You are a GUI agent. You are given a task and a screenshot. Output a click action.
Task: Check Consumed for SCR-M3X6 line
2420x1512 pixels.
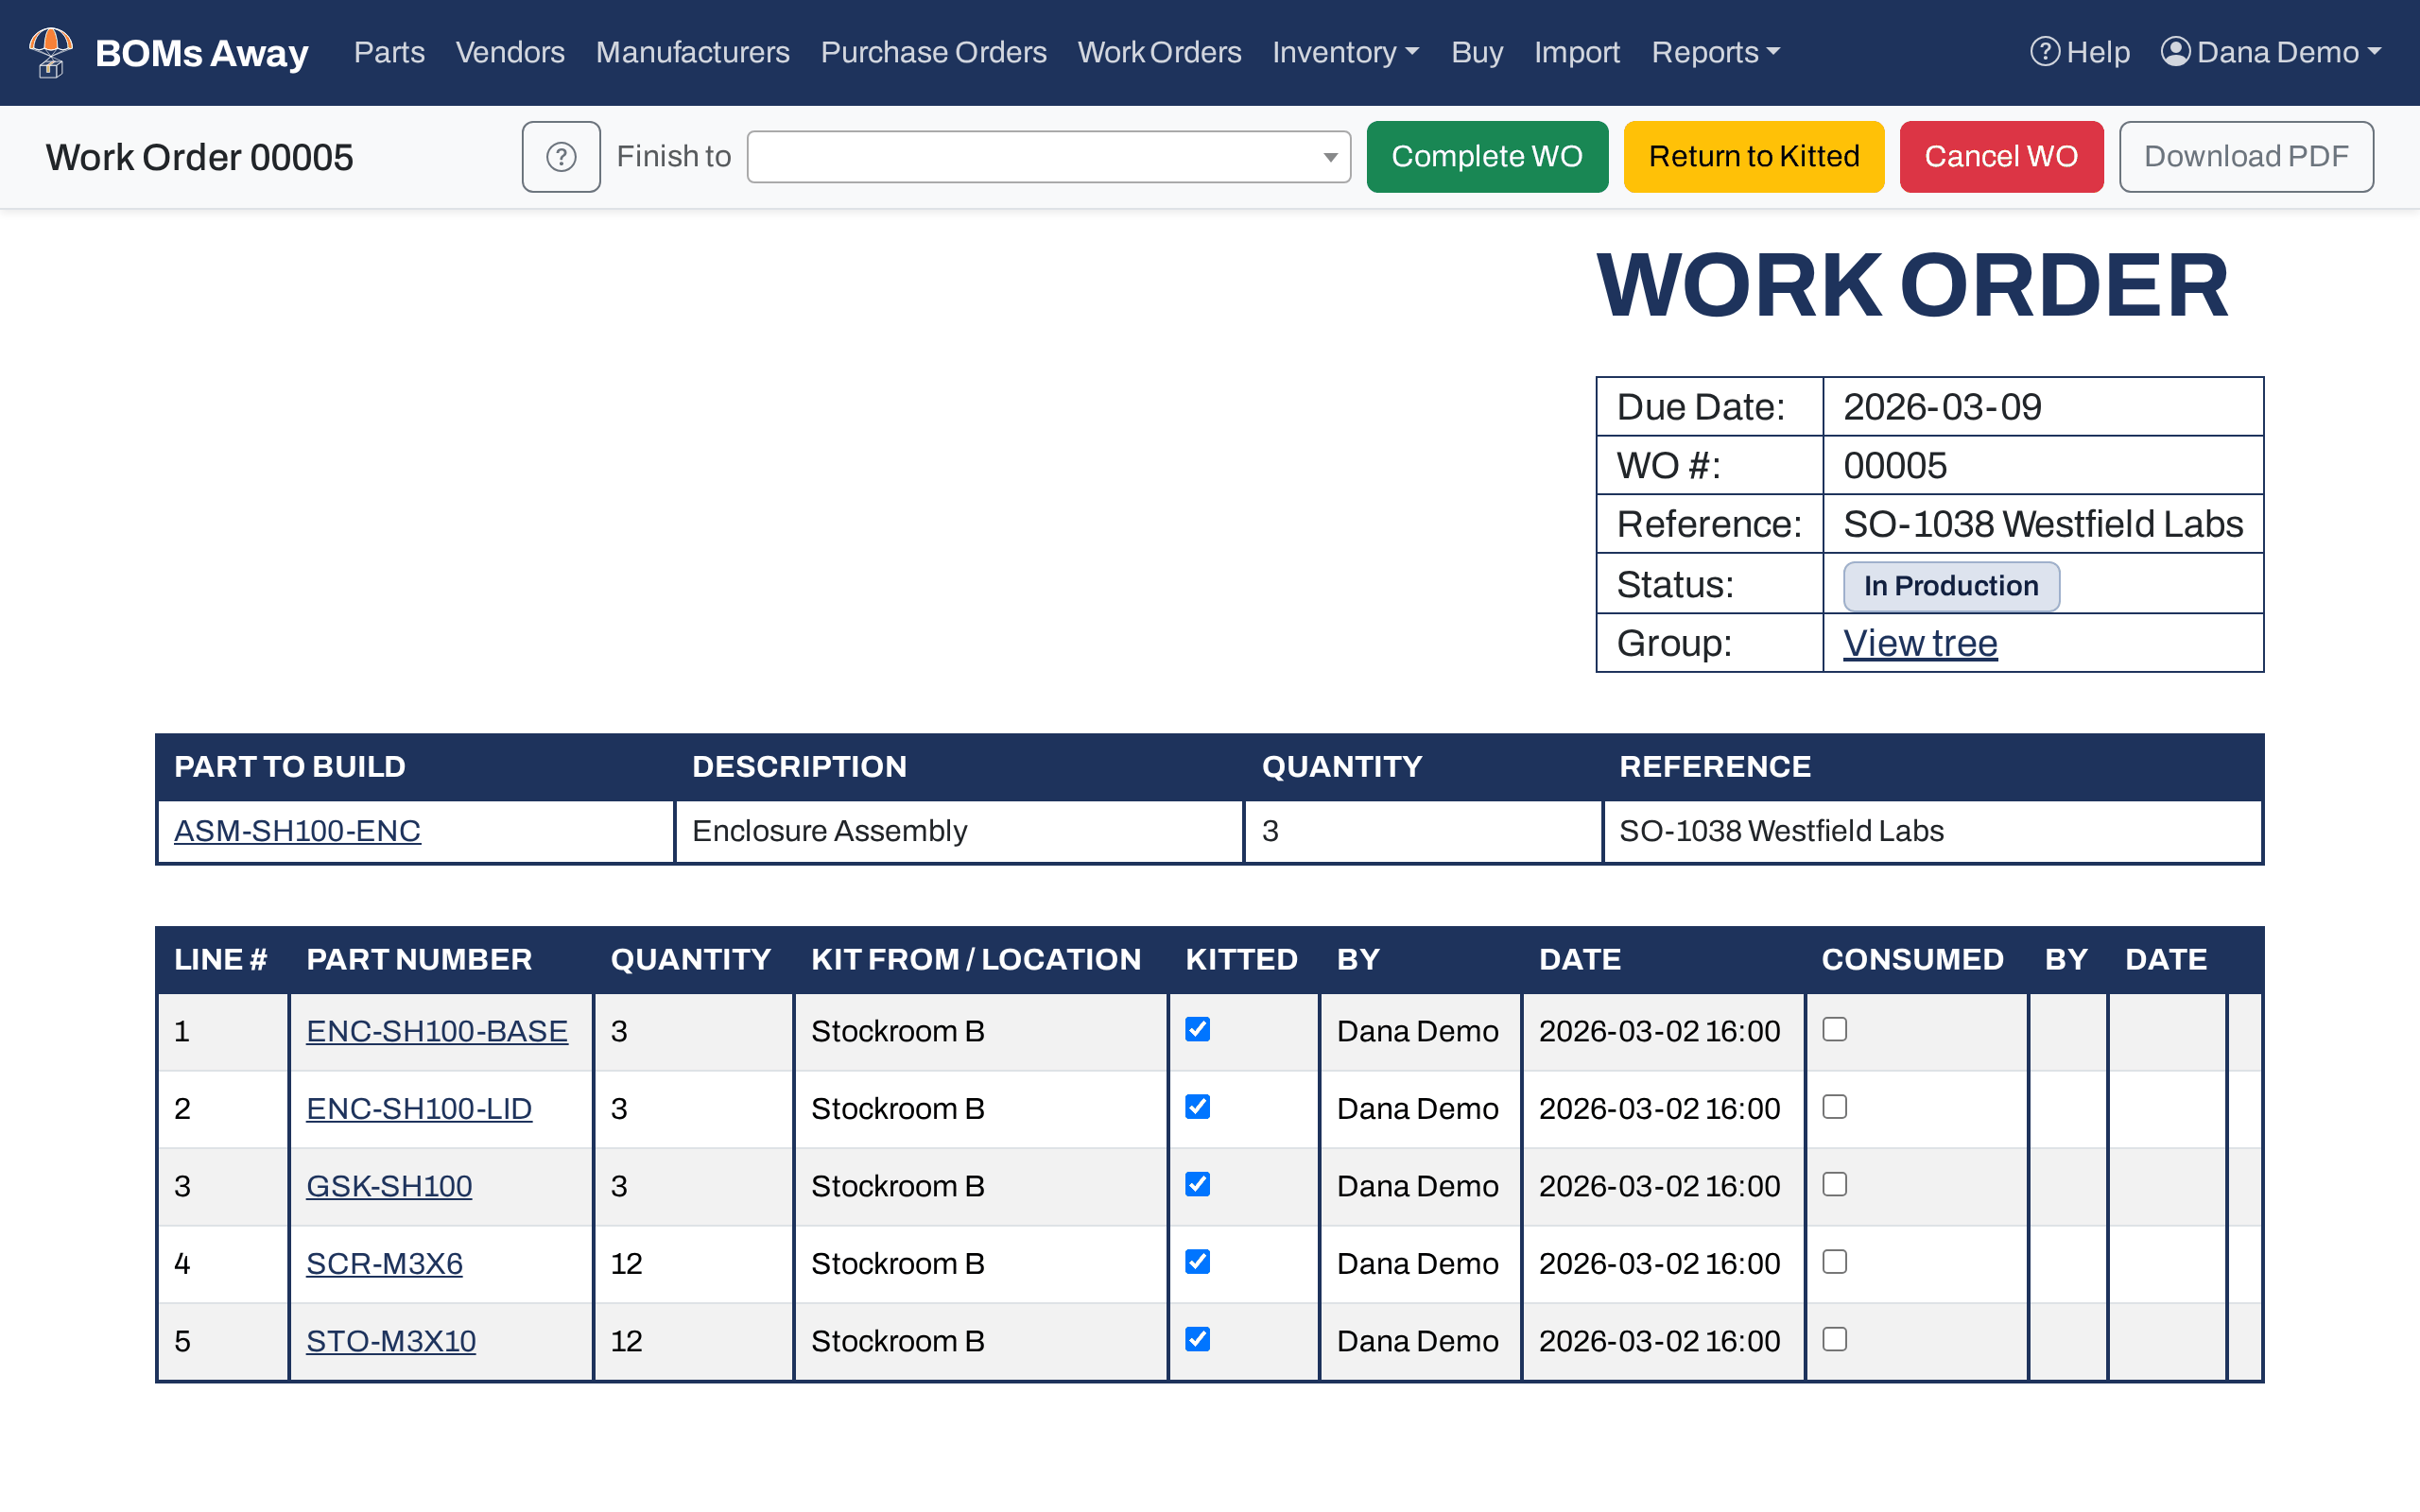pos(1834,1261)
